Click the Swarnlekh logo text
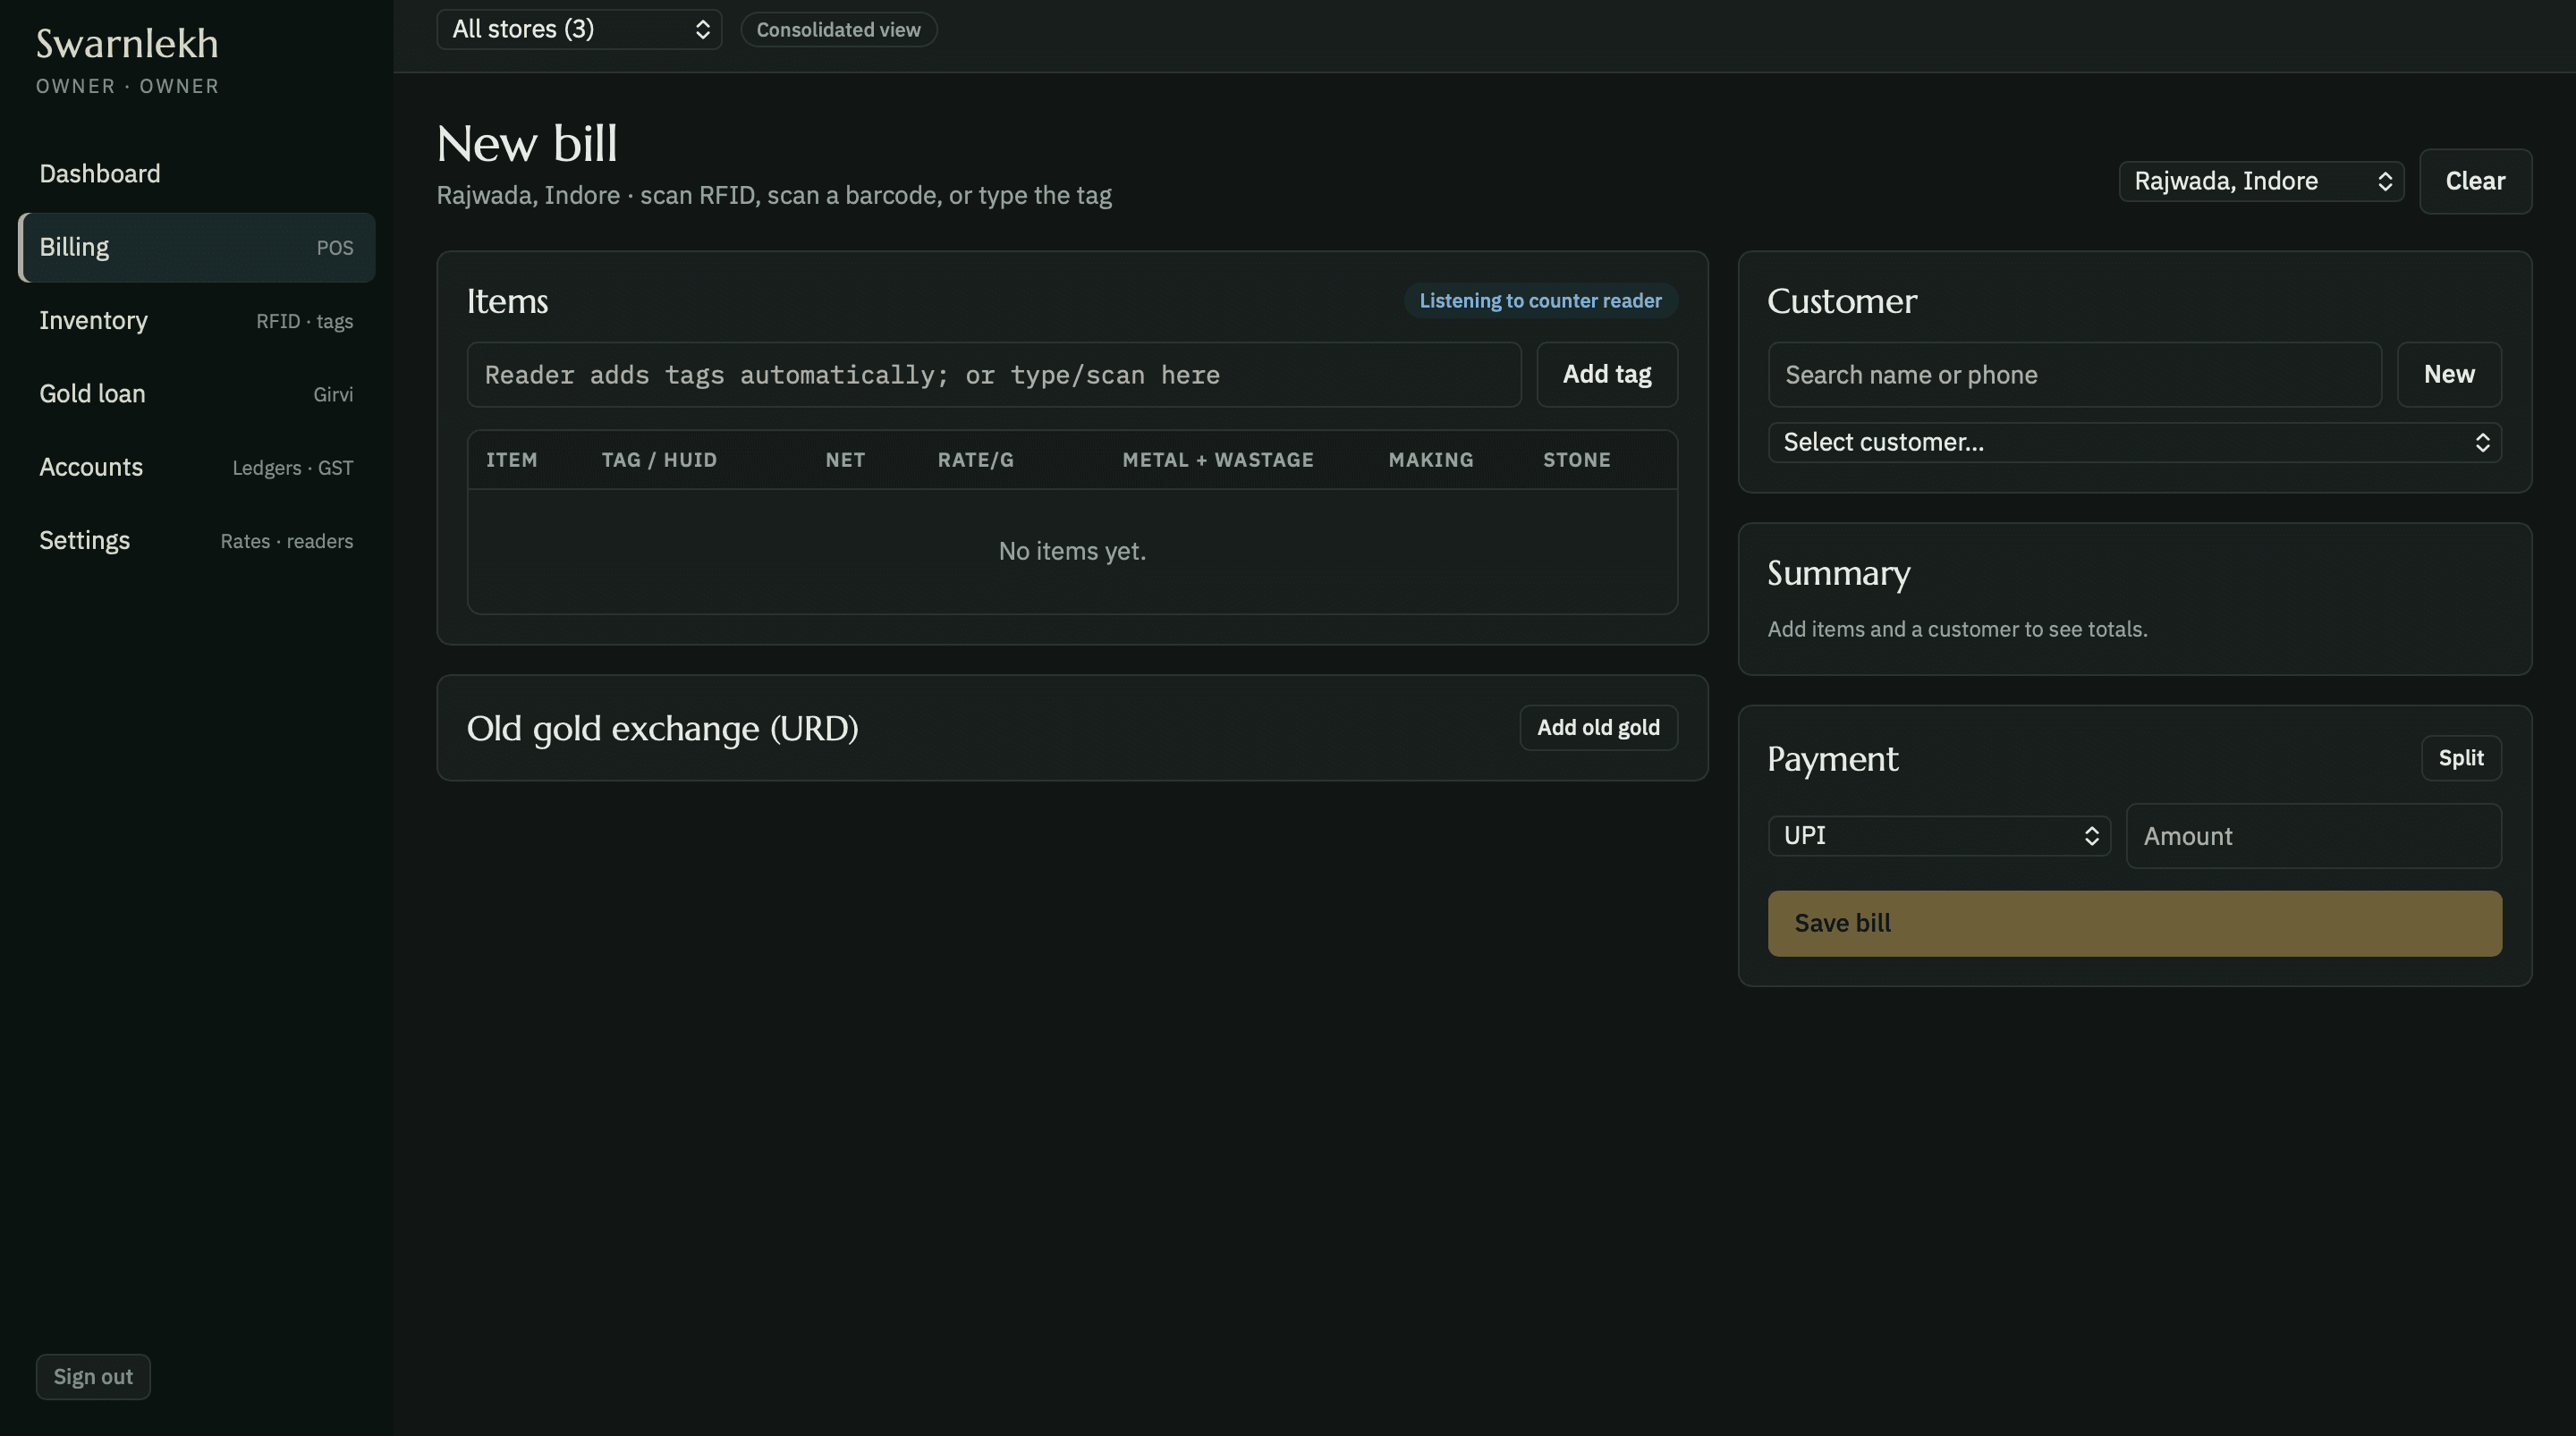The image size is (2576, 1436). coord(127,44)
